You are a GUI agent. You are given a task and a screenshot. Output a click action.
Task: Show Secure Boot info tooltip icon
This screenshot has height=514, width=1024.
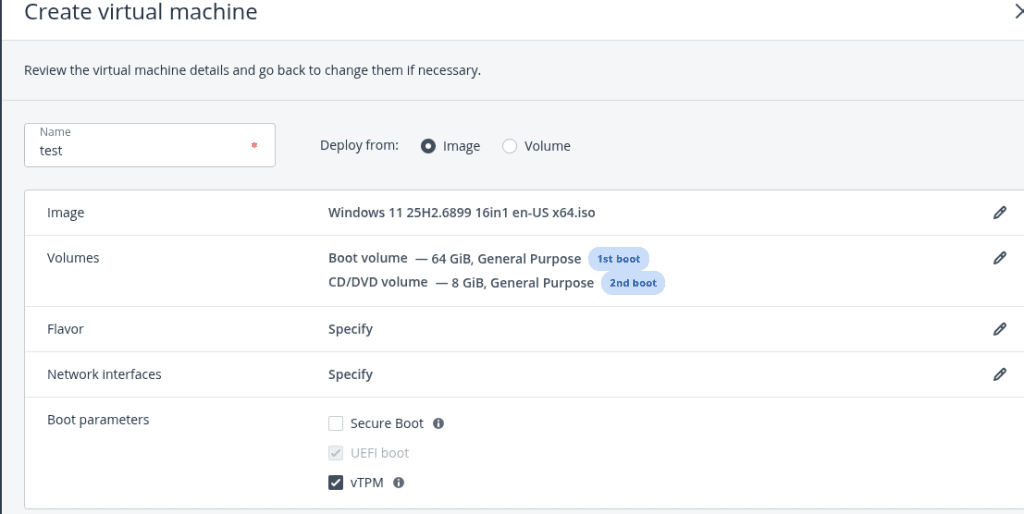click(x=438, y=424)
